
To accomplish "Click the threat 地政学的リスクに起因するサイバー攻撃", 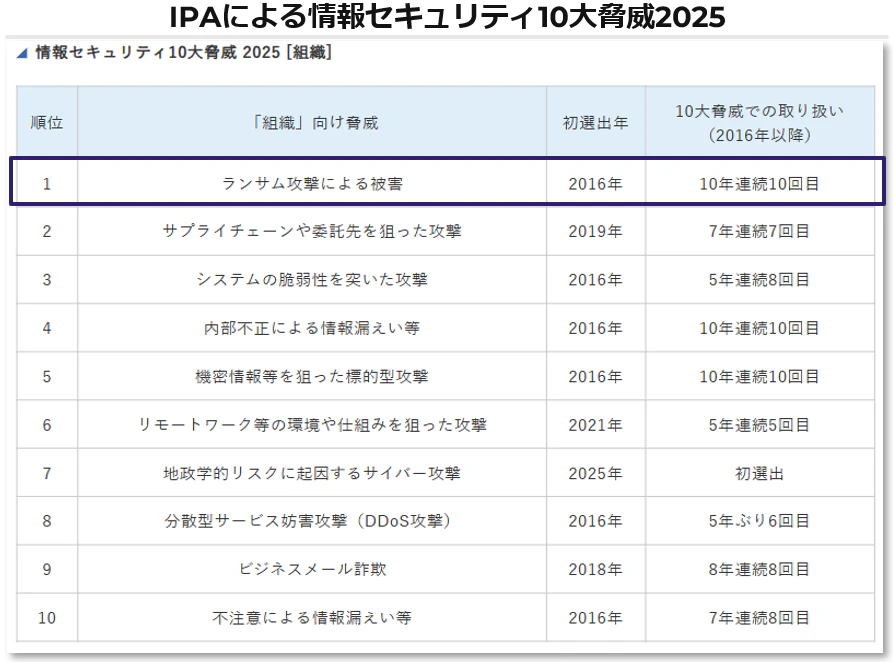I will (312, 473).
